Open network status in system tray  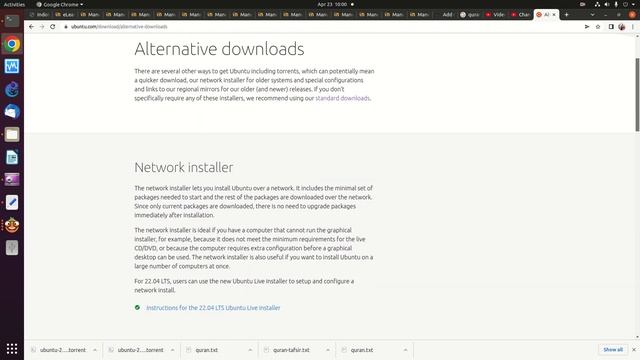(x=597, y=4)
